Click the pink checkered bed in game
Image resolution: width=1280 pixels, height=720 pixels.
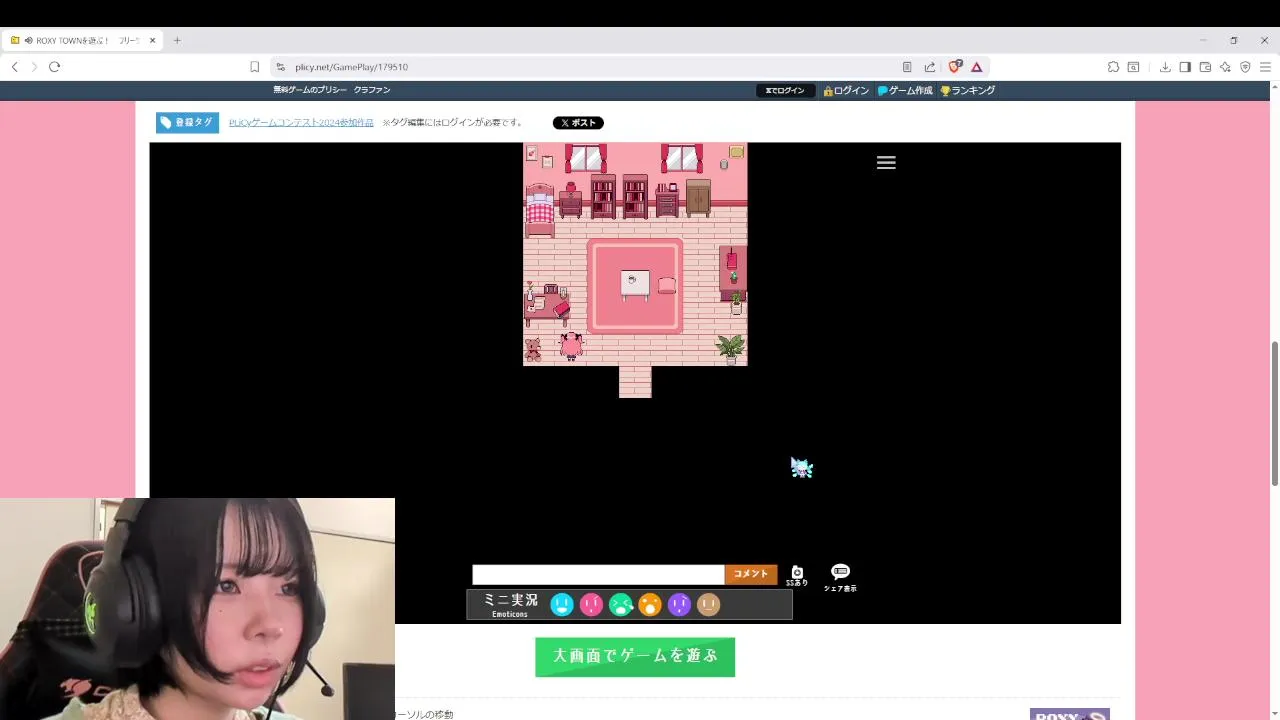(540, 210)
